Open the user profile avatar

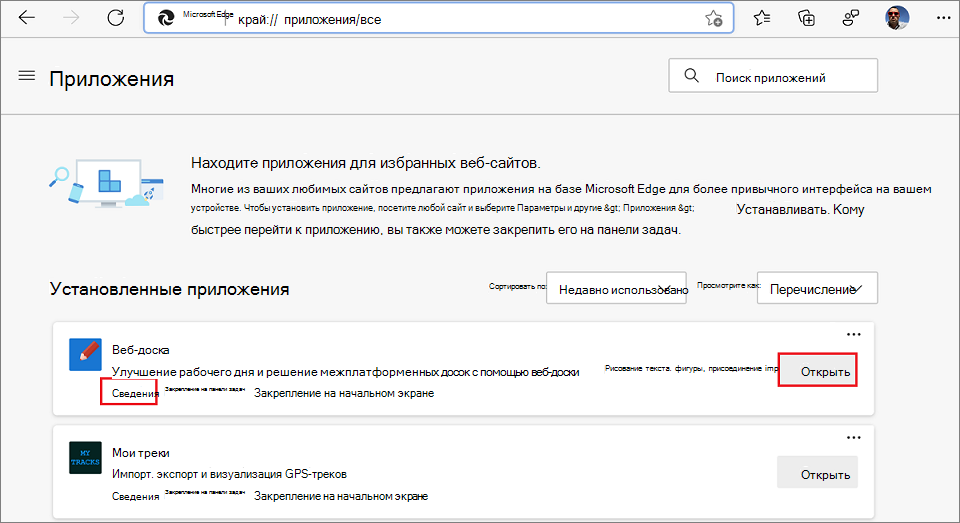897,18
